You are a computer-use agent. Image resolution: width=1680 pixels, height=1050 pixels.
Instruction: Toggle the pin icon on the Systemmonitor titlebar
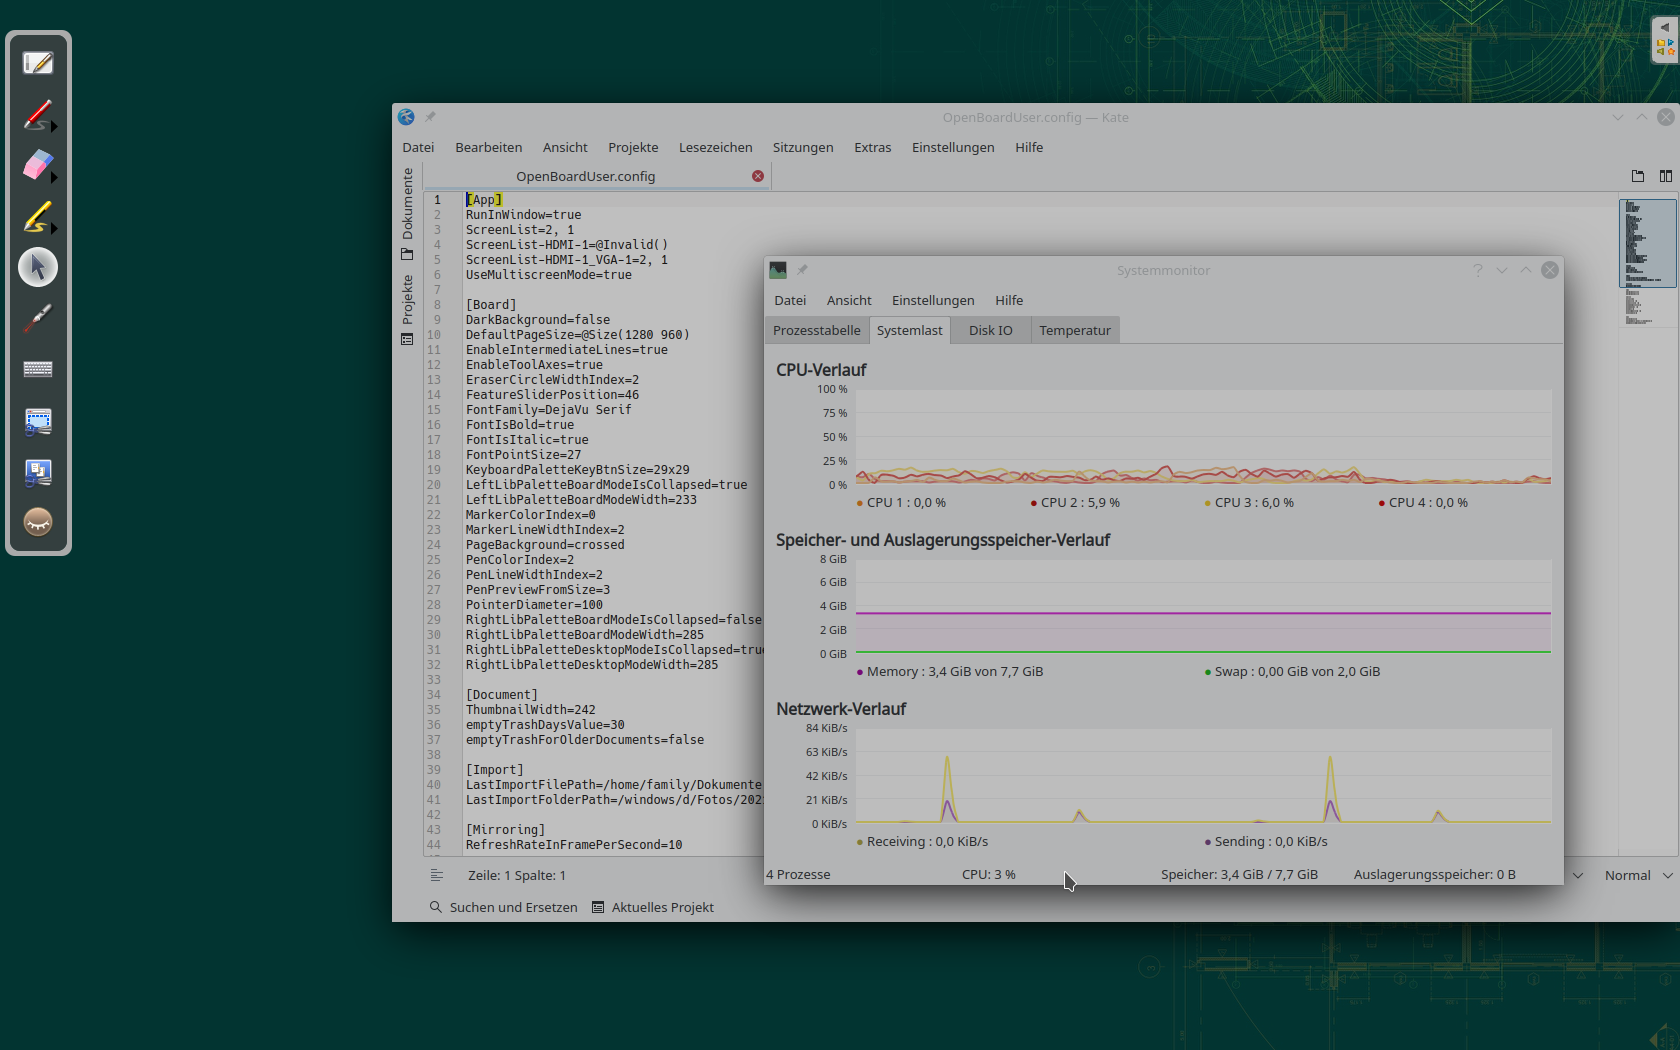tap(803, 269)
